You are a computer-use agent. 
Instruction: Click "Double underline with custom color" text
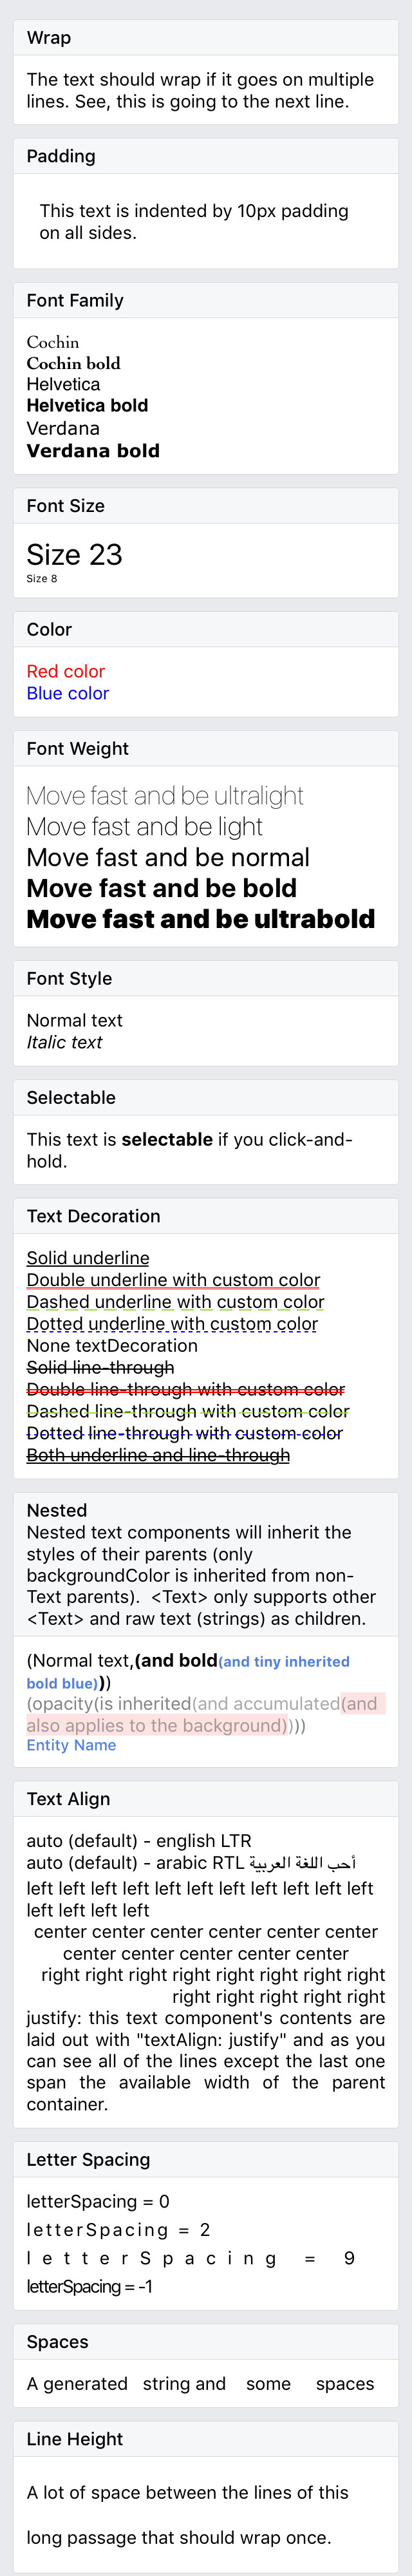click(173, 1280)
